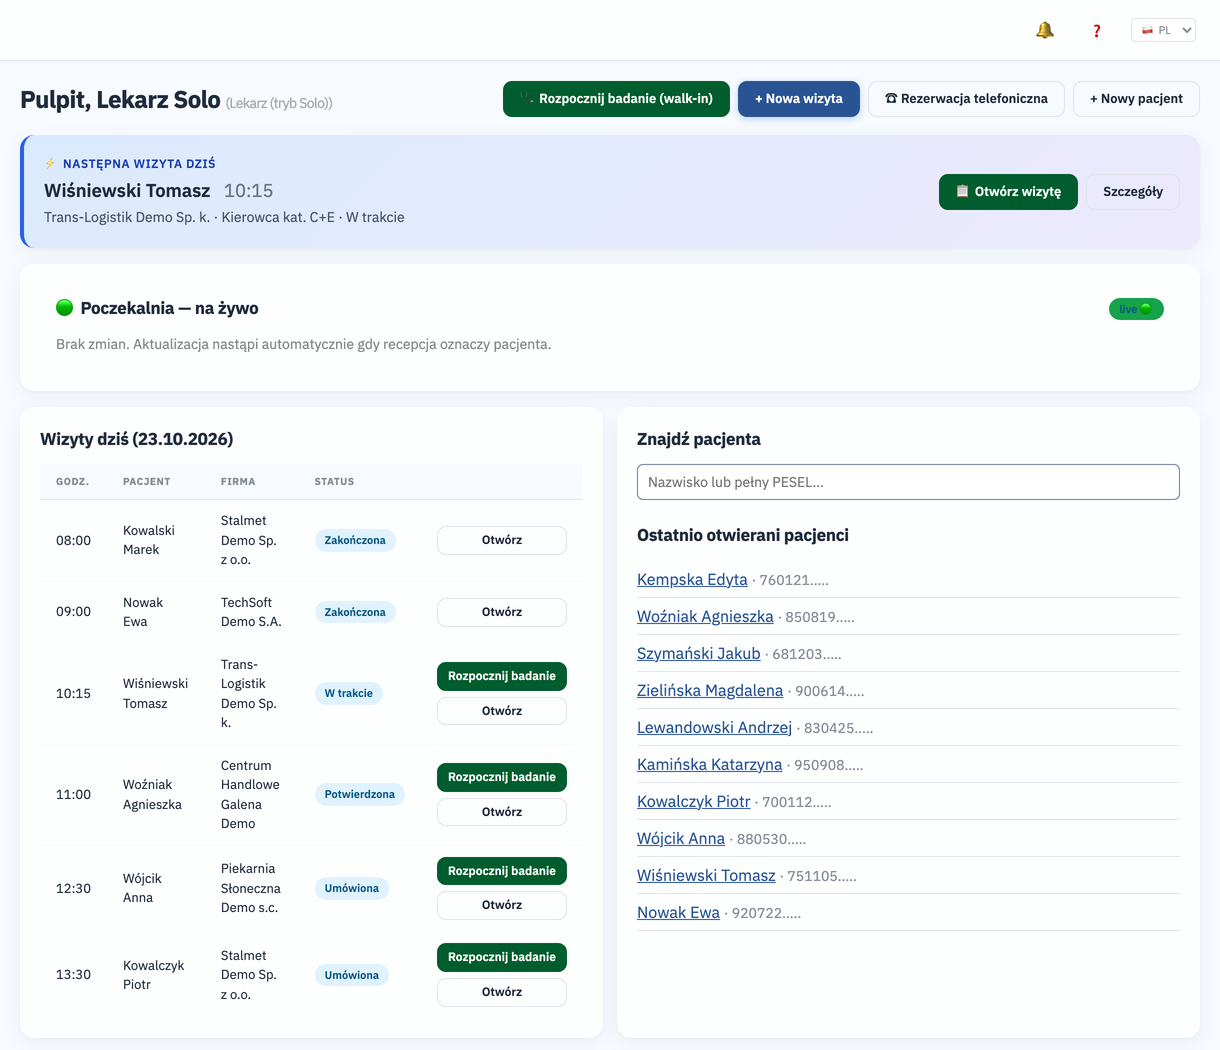Start exam for 11:00 Woźniak Agnieszka
This screenshot has width=1220, height=1050.
coord(502,777)
